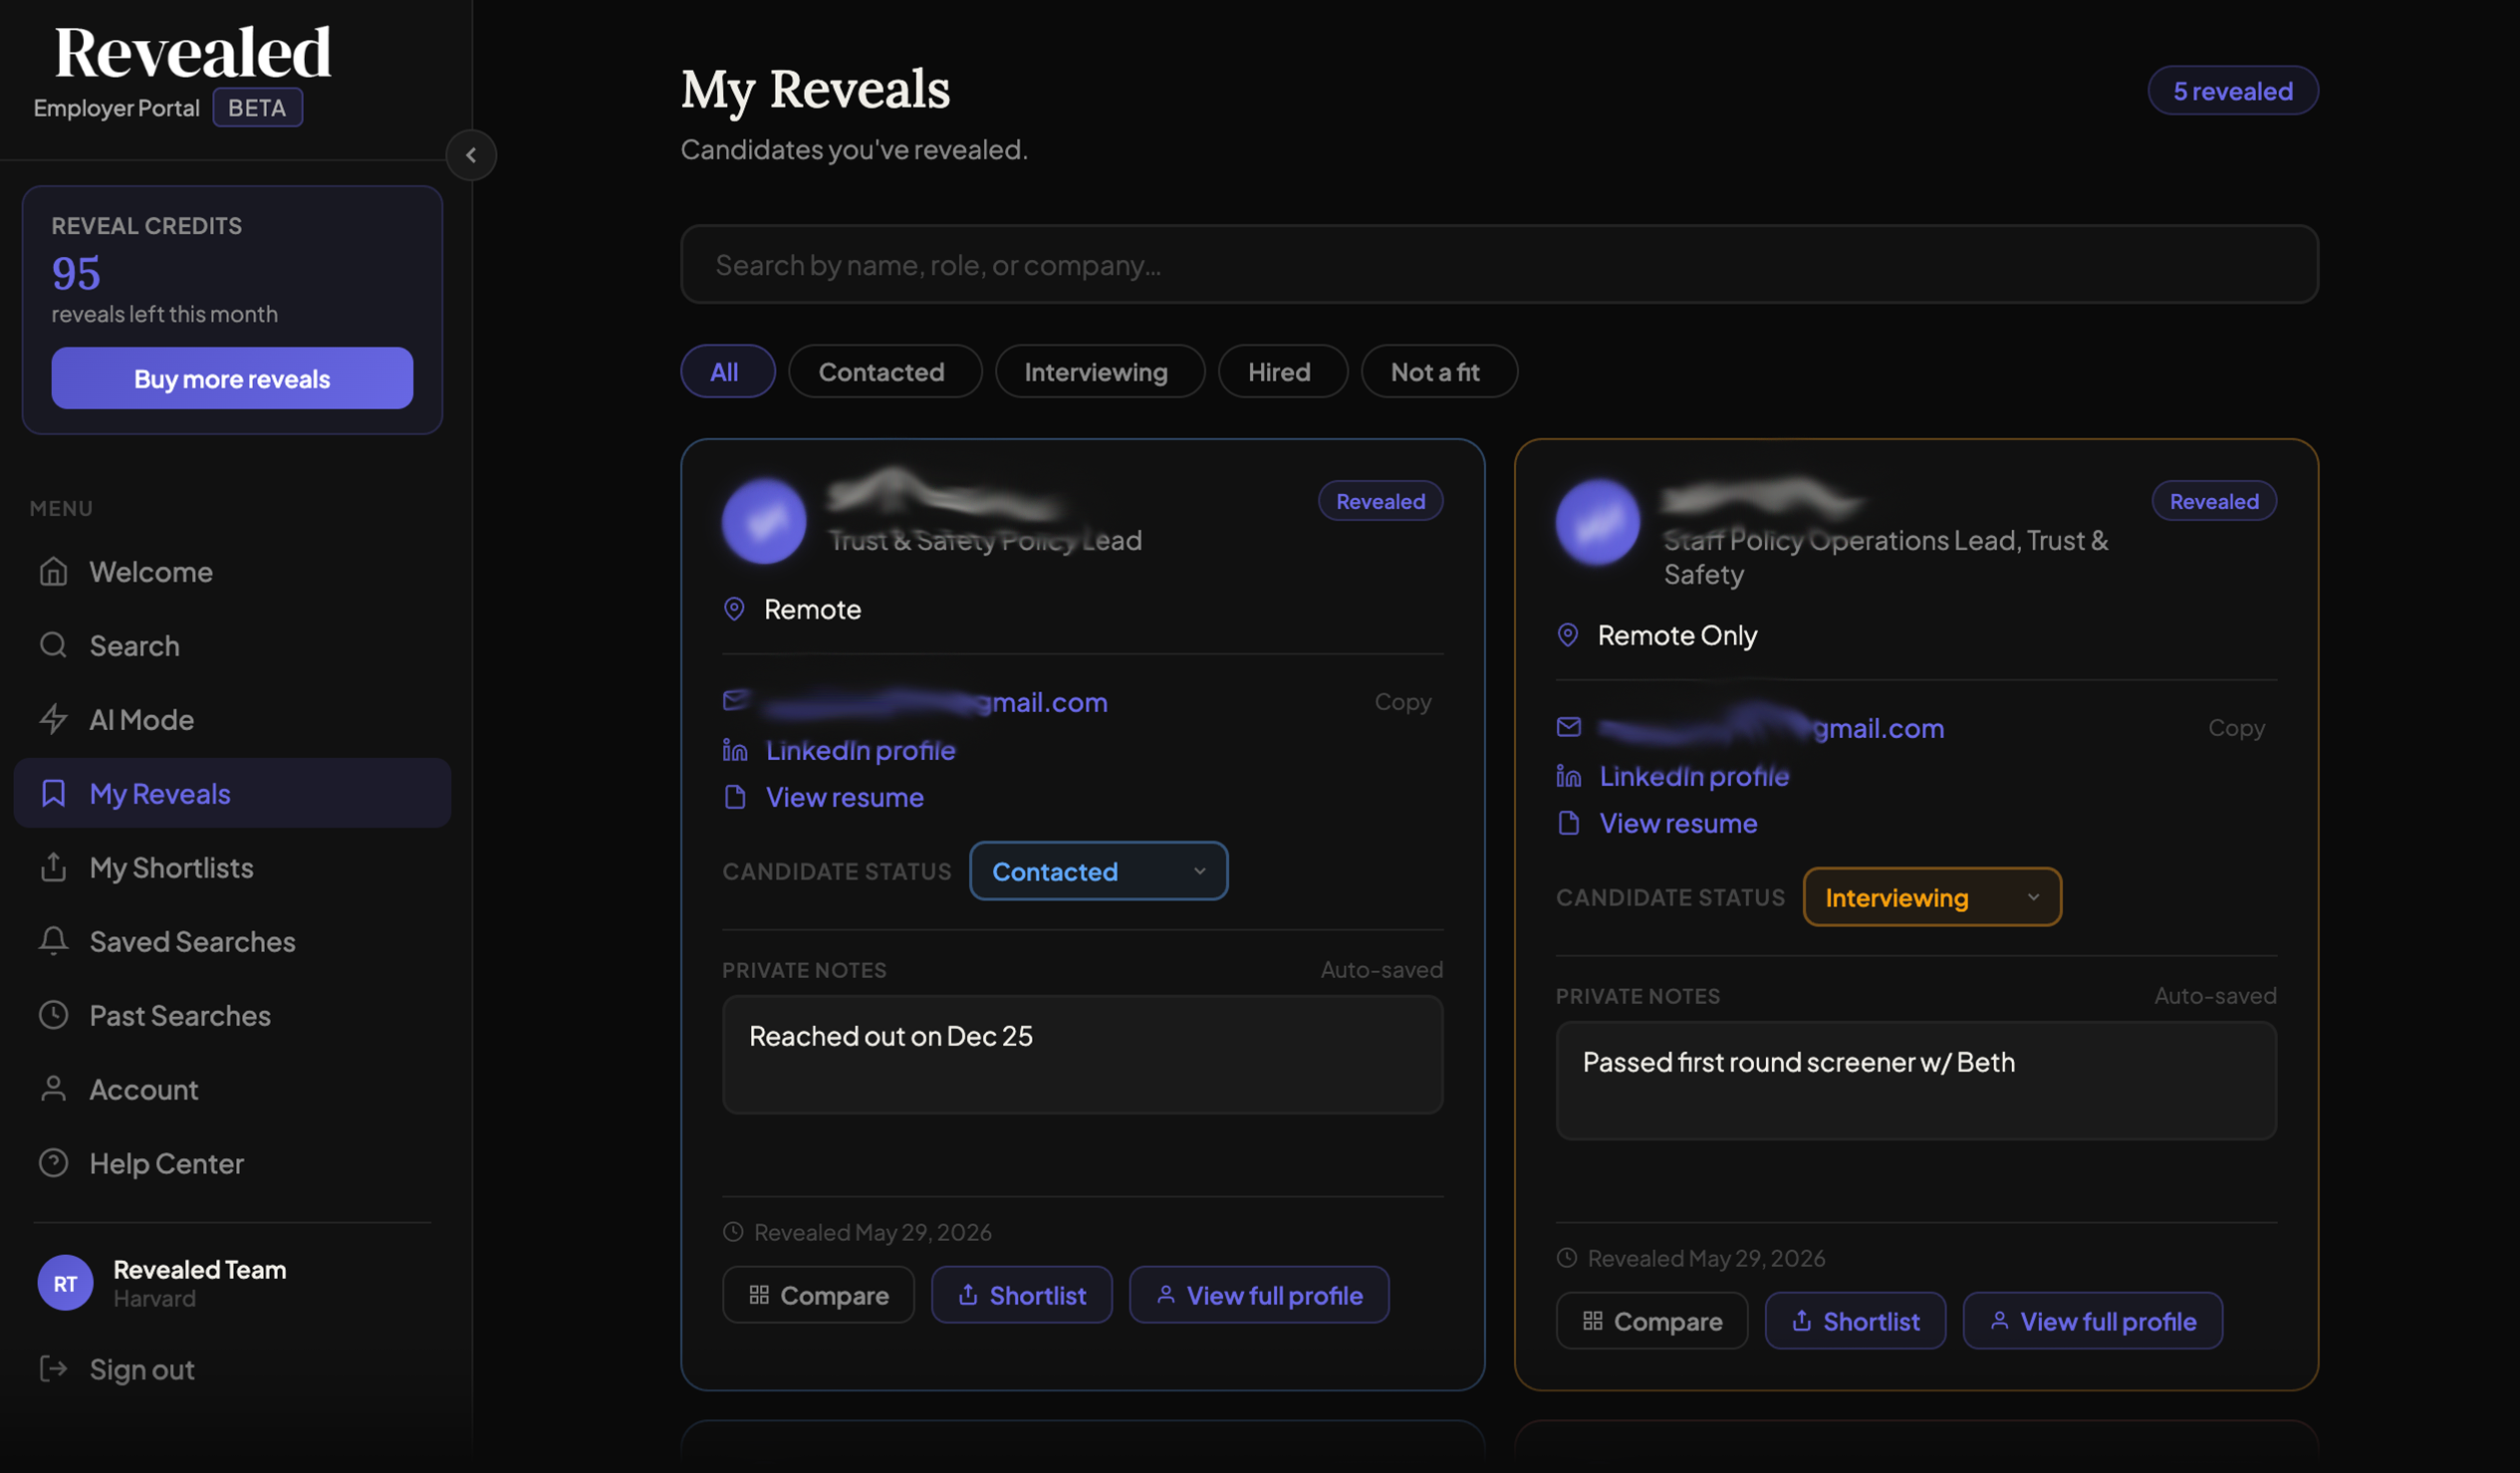Select the All filter tab

click(727, 372)
